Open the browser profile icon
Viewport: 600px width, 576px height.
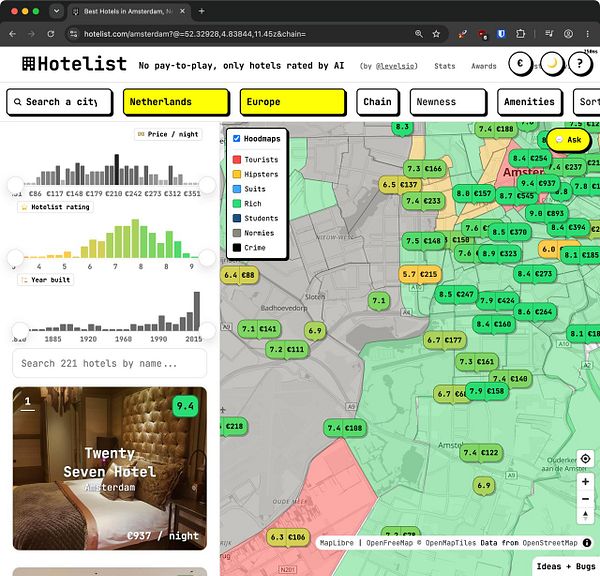568,34
